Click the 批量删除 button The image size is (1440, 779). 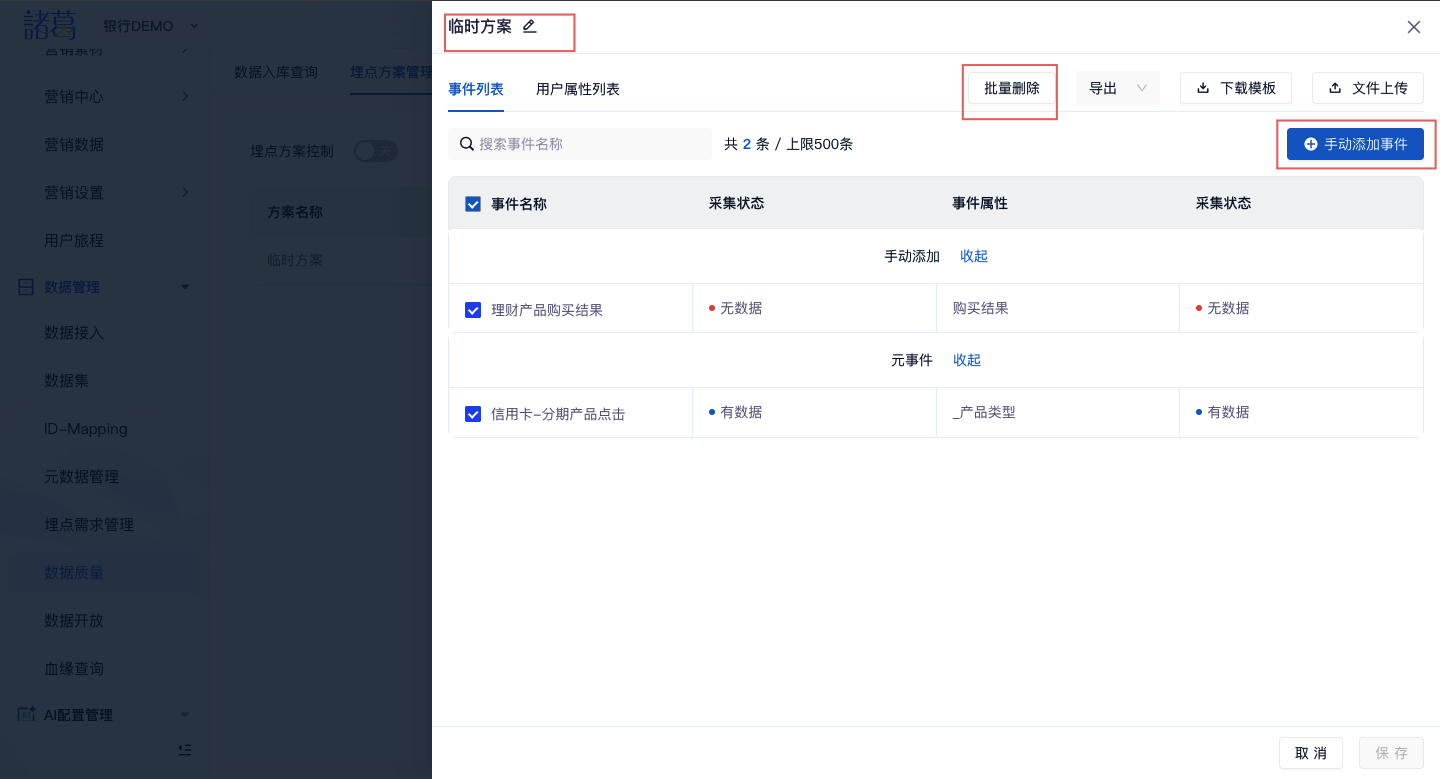(1011, 88)
